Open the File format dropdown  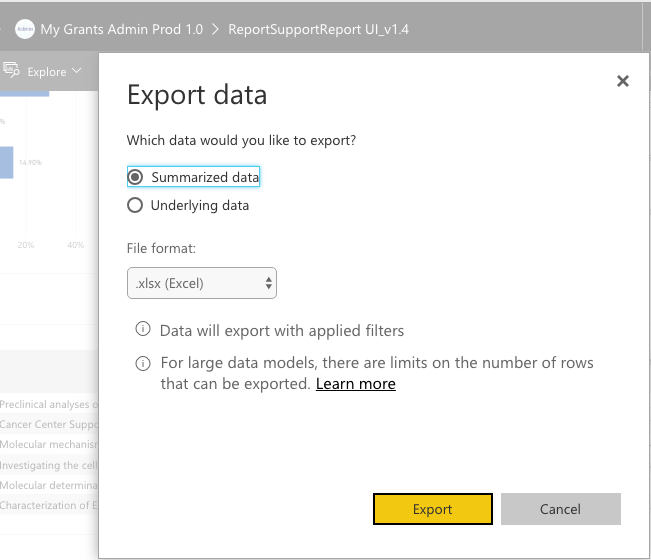202,283
